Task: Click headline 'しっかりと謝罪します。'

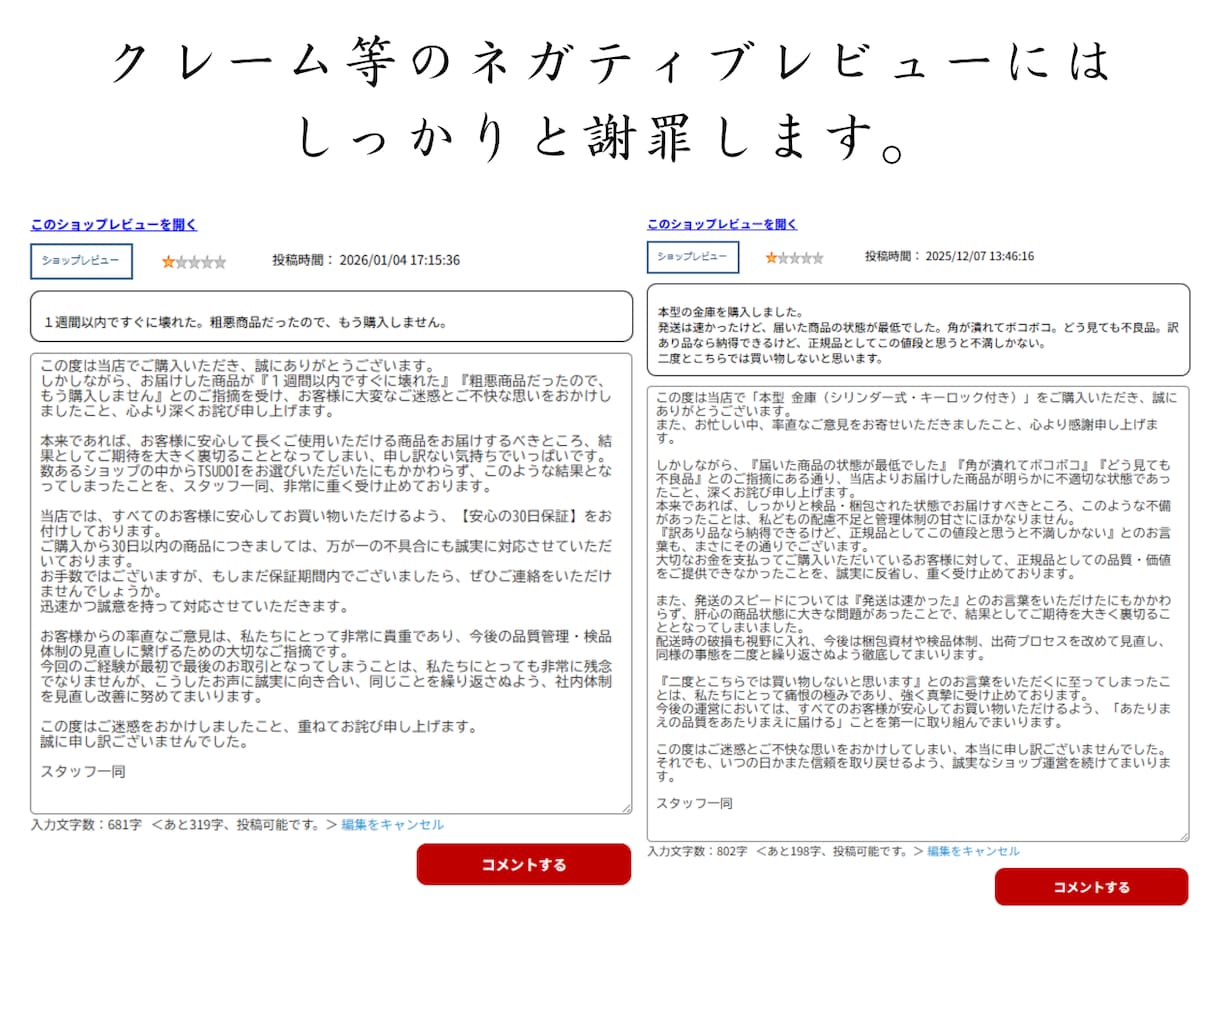Action: click(x=602, y=139)
